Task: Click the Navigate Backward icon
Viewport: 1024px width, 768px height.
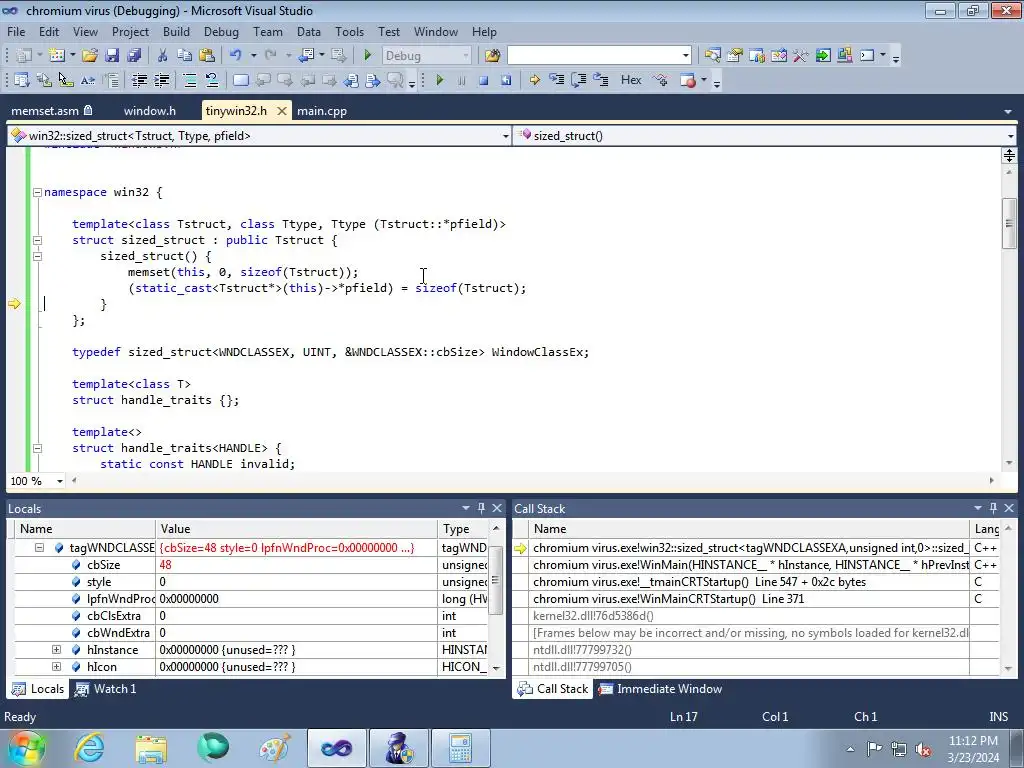Action: click(x=306, y=56)
